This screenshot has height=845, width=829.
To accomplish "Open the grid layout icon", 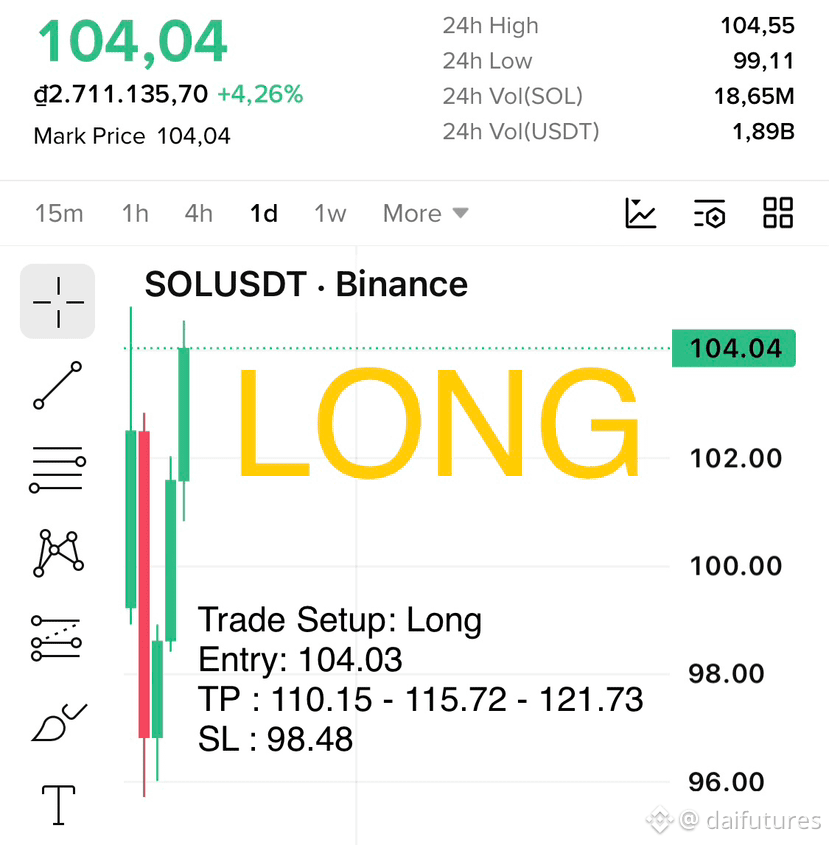I will 778,213.
